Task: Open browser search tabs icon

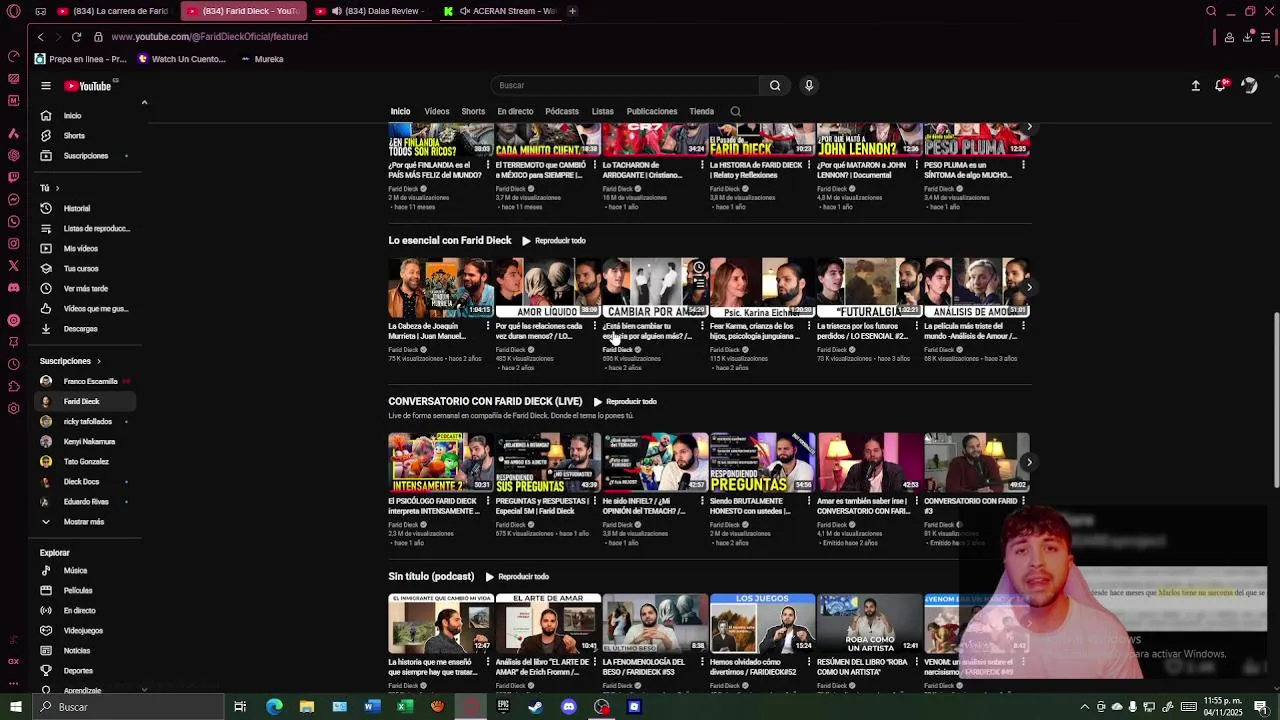Action: (x=1211, y=11)
